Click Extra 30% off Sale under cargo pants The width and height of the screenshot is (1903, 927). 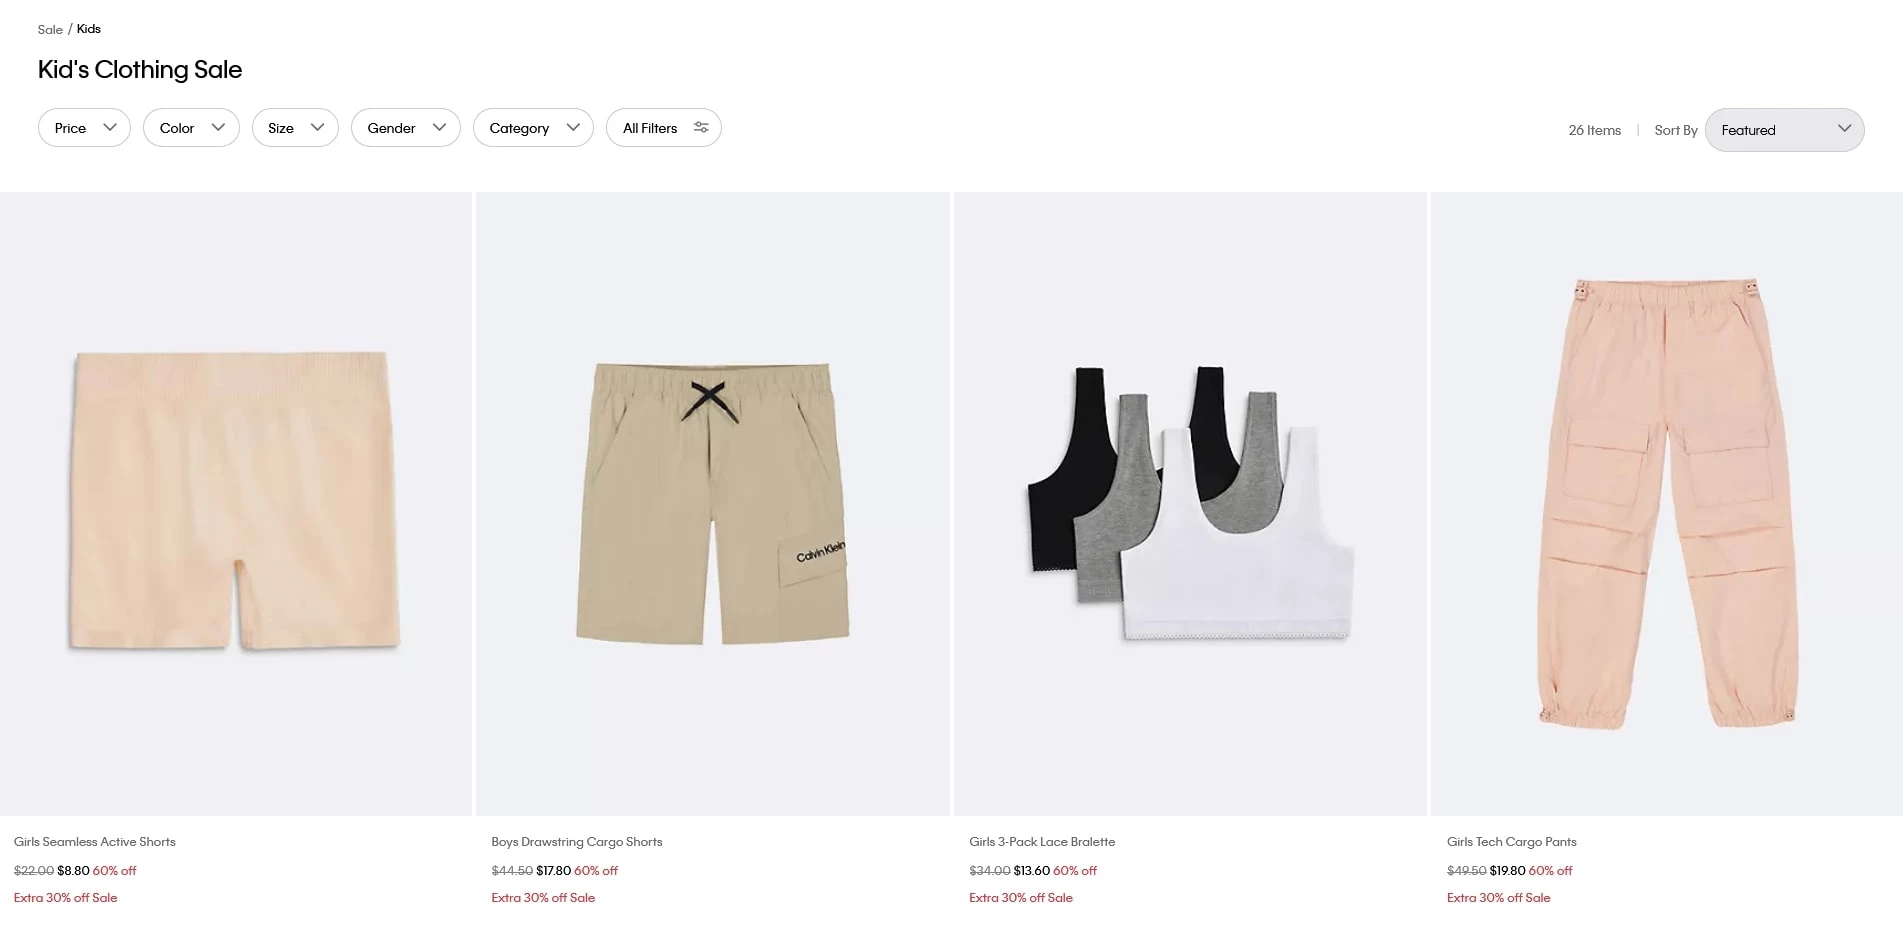pyautogui.click(x=1498, y=898)
